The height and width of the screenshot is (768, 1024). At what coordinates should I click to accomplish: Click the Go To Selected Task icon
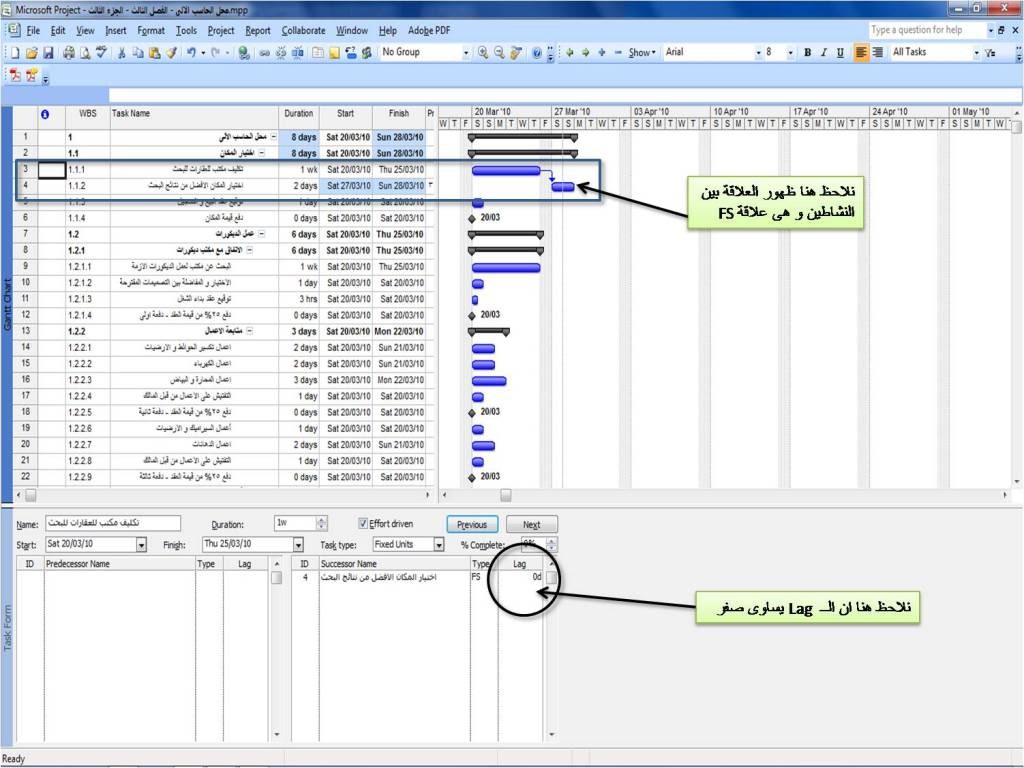point(516,53)
